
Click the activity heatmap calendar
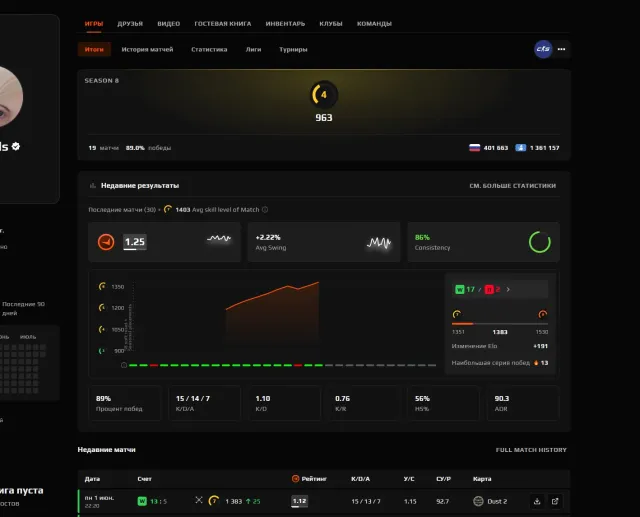coord(23,368)
